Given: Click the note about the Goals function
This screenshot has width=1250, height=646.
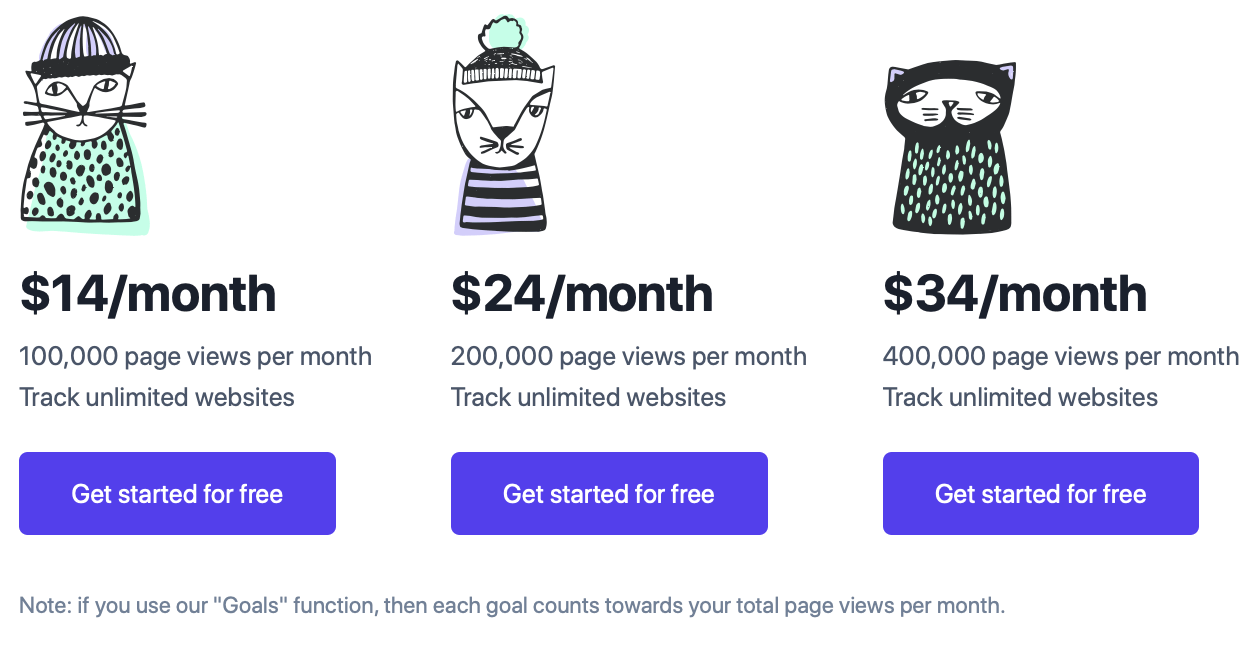Looking at the screenshot, I should pyautogui.click(x=512, y=605).
